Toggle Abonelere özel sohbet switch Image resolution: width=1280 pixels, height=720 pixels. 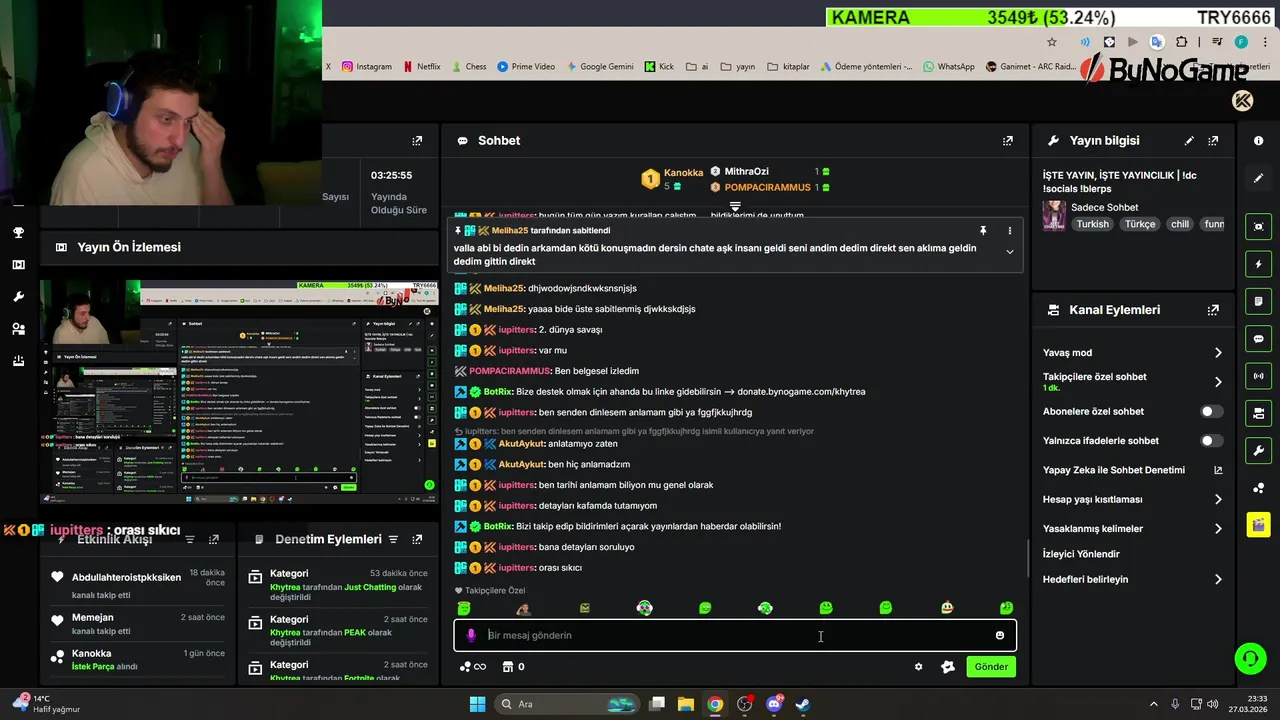(1211, 412)
